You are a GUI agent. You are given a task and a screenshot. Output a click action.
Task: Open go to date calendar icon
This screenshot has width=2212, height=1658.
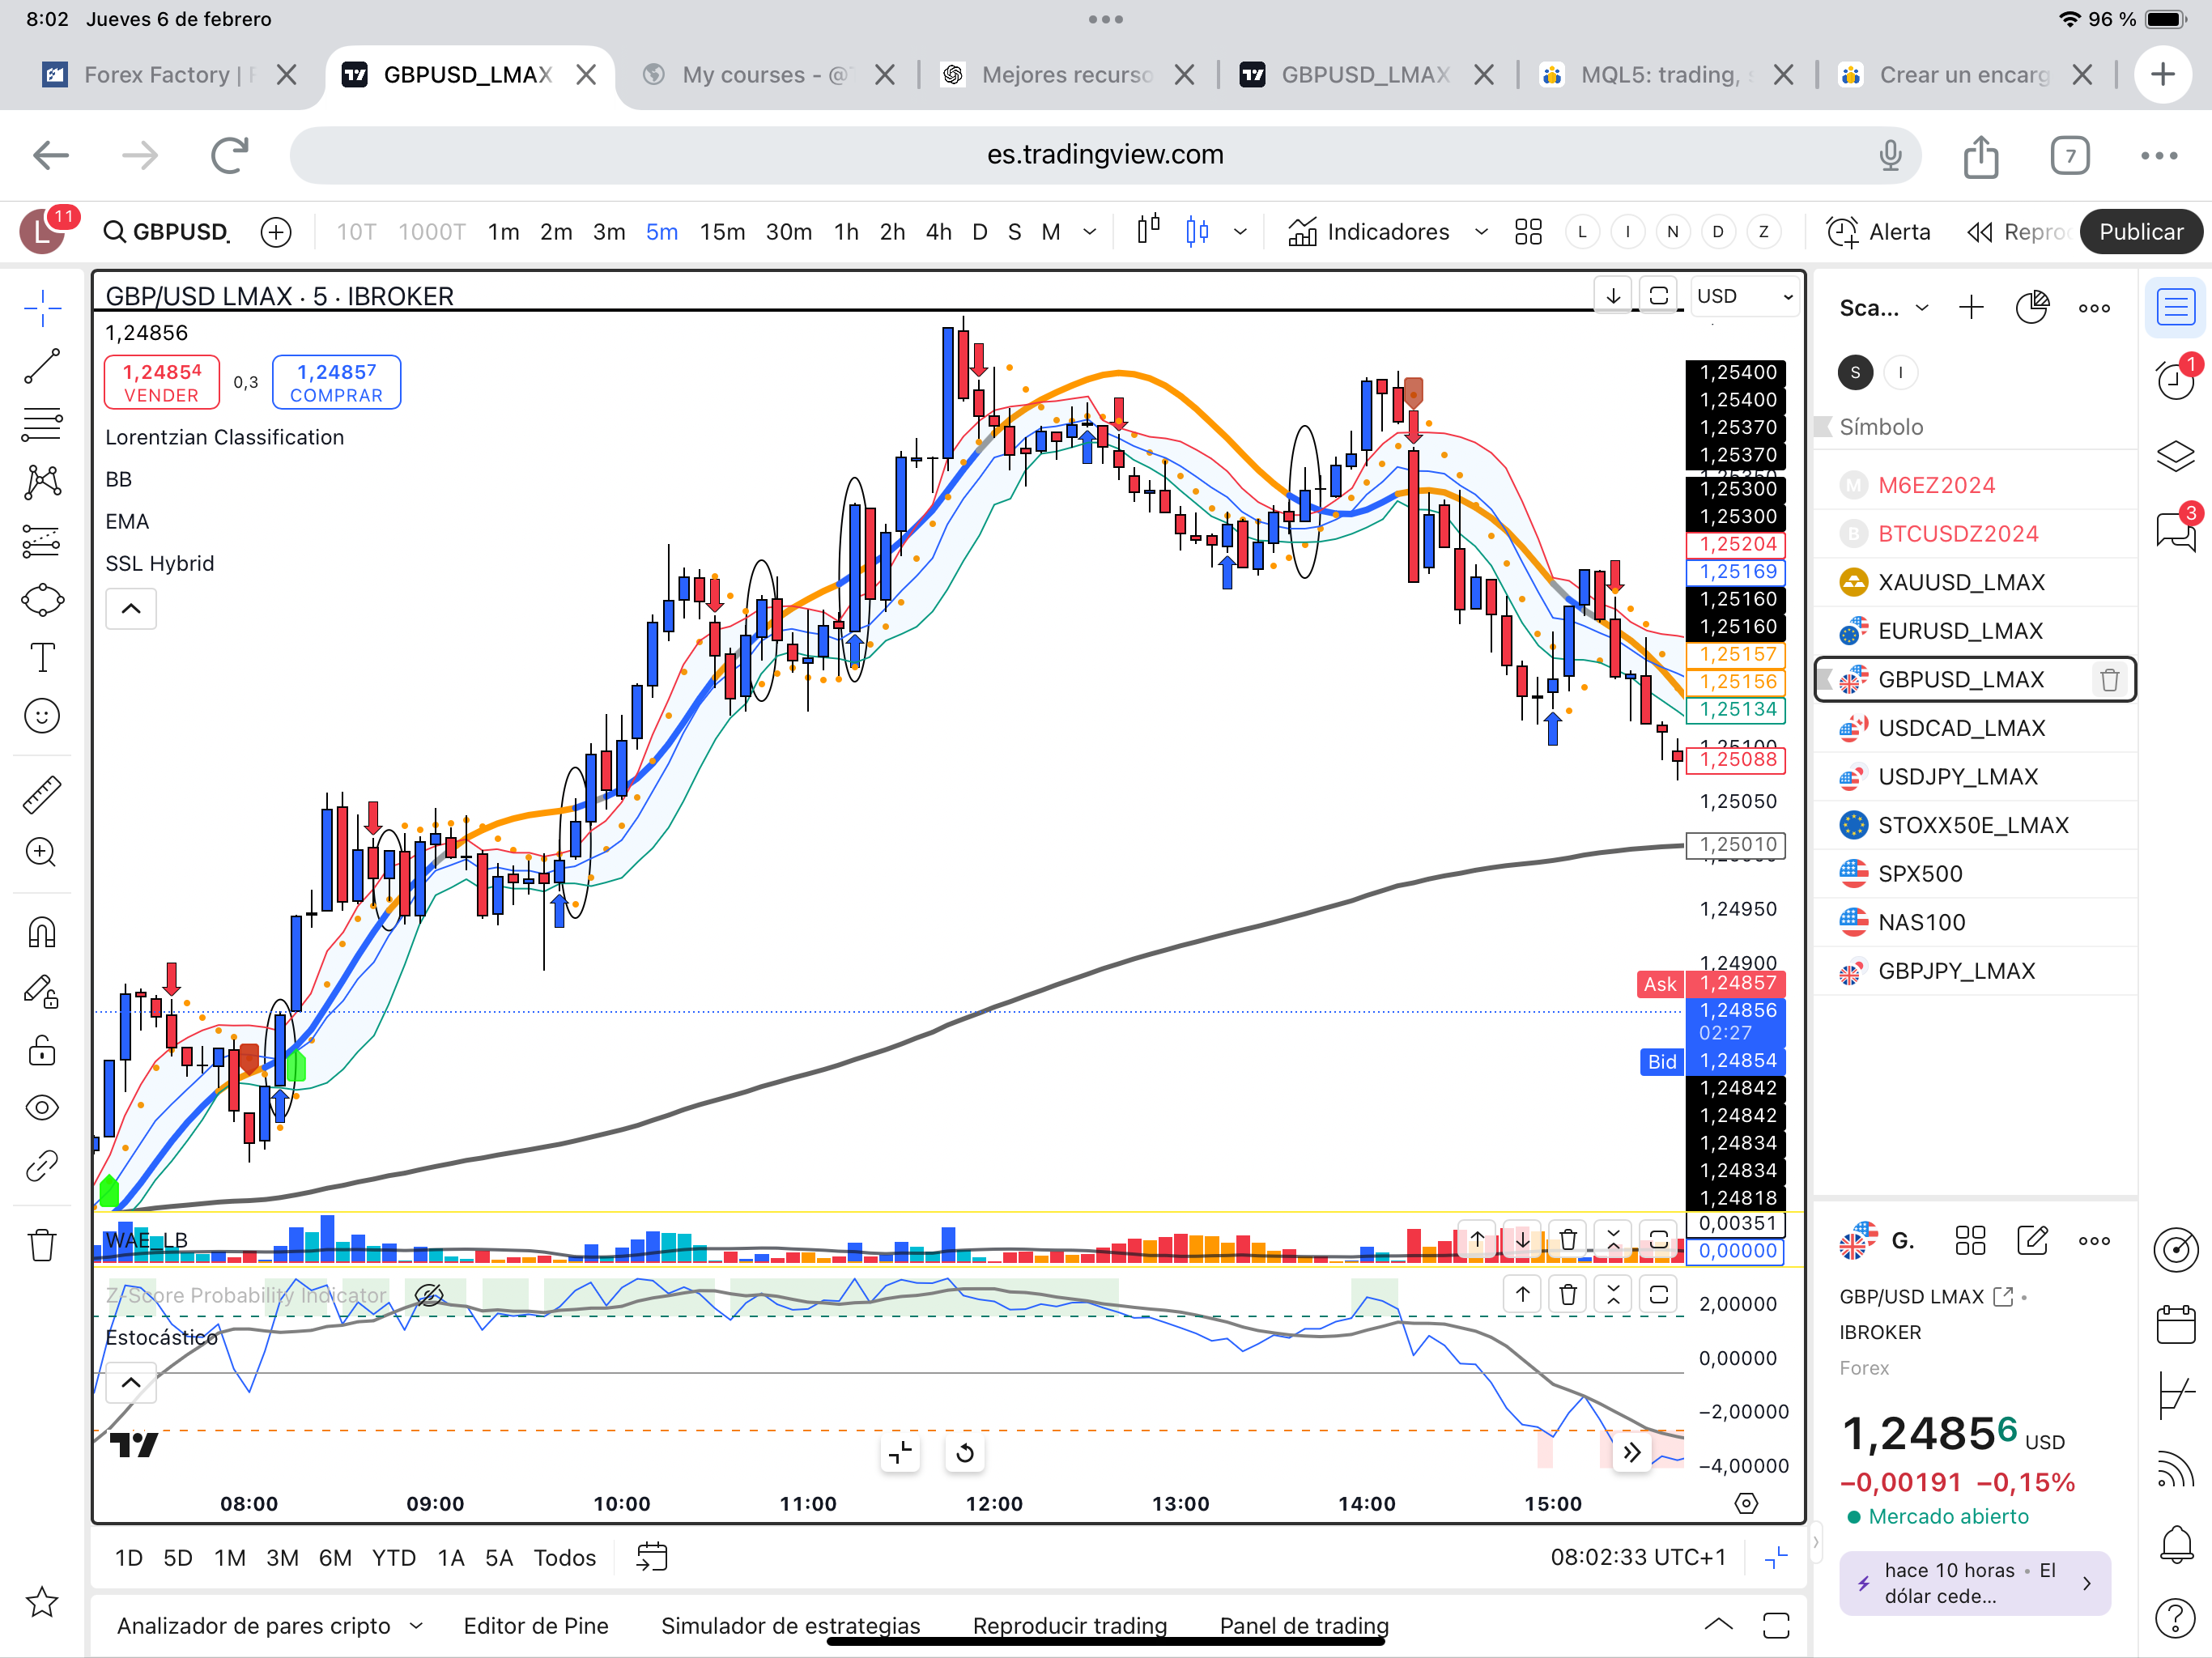651,1558
